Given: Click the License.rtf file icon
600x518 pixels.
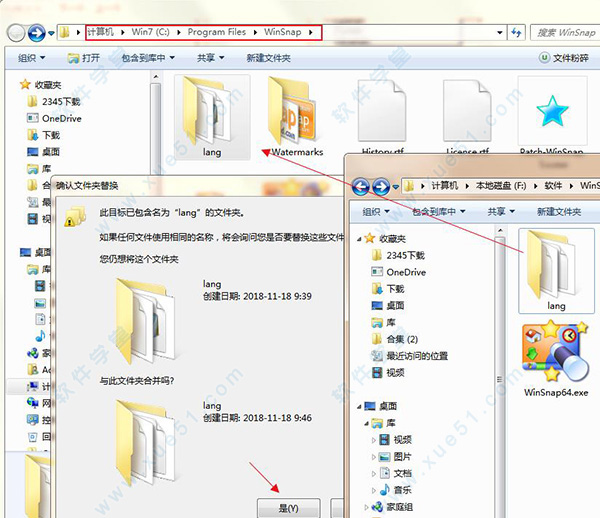Looking at the screenshot, I should [x=466, y=112].
